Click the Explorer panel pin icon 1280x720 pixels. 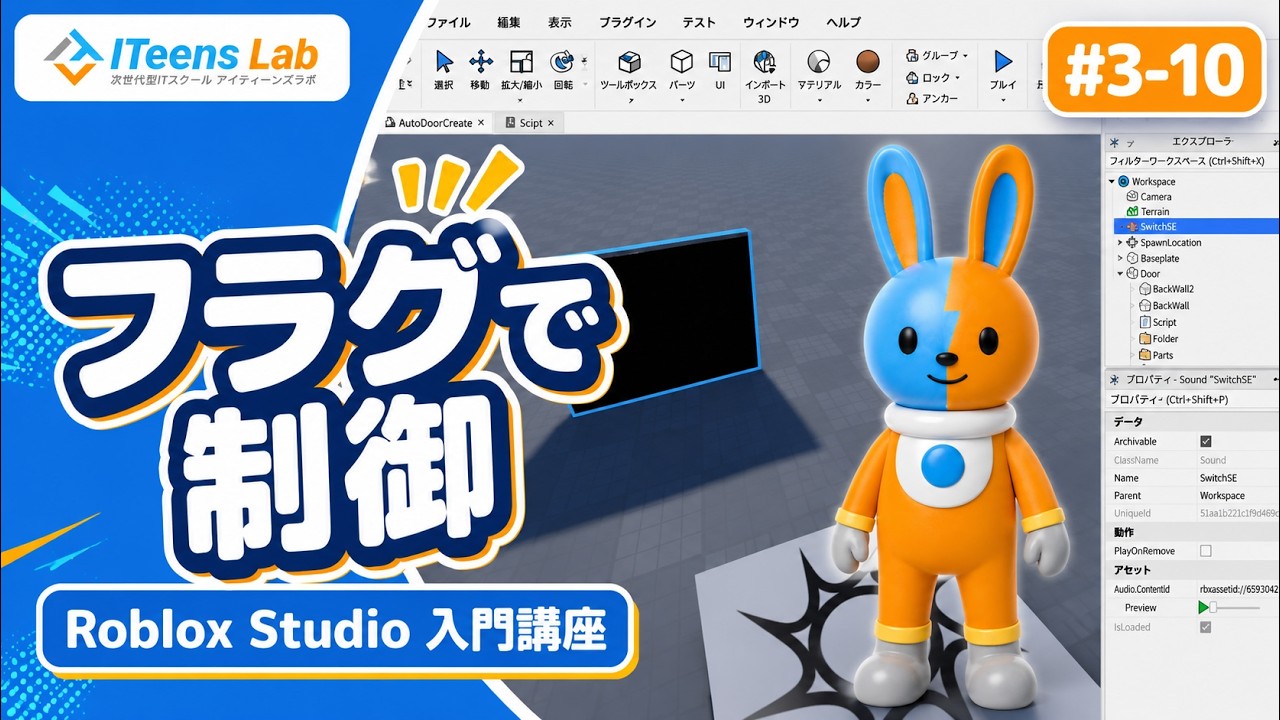[x=1114, y=142]
